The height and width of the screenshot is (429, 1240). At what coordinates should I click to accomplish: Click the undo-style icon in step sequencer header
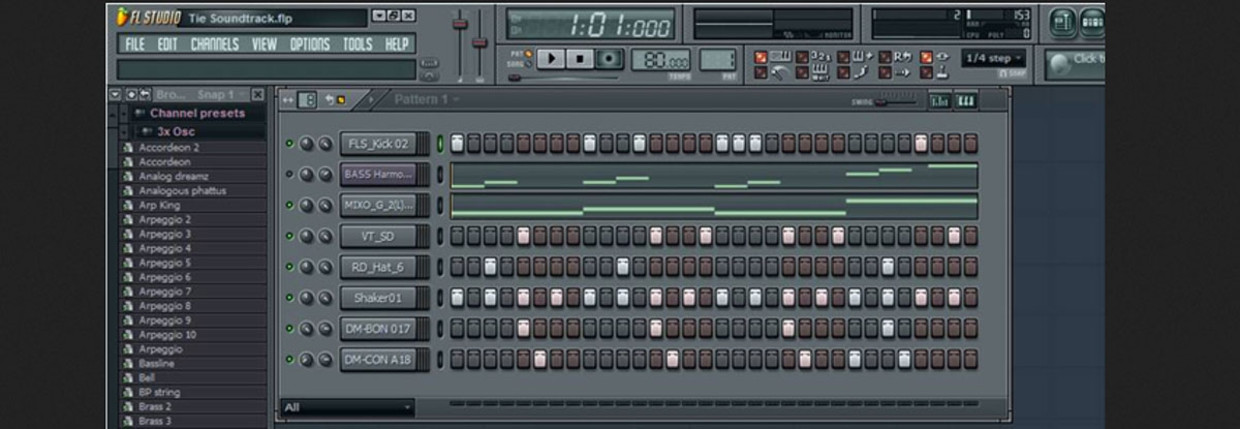[329, 100]
